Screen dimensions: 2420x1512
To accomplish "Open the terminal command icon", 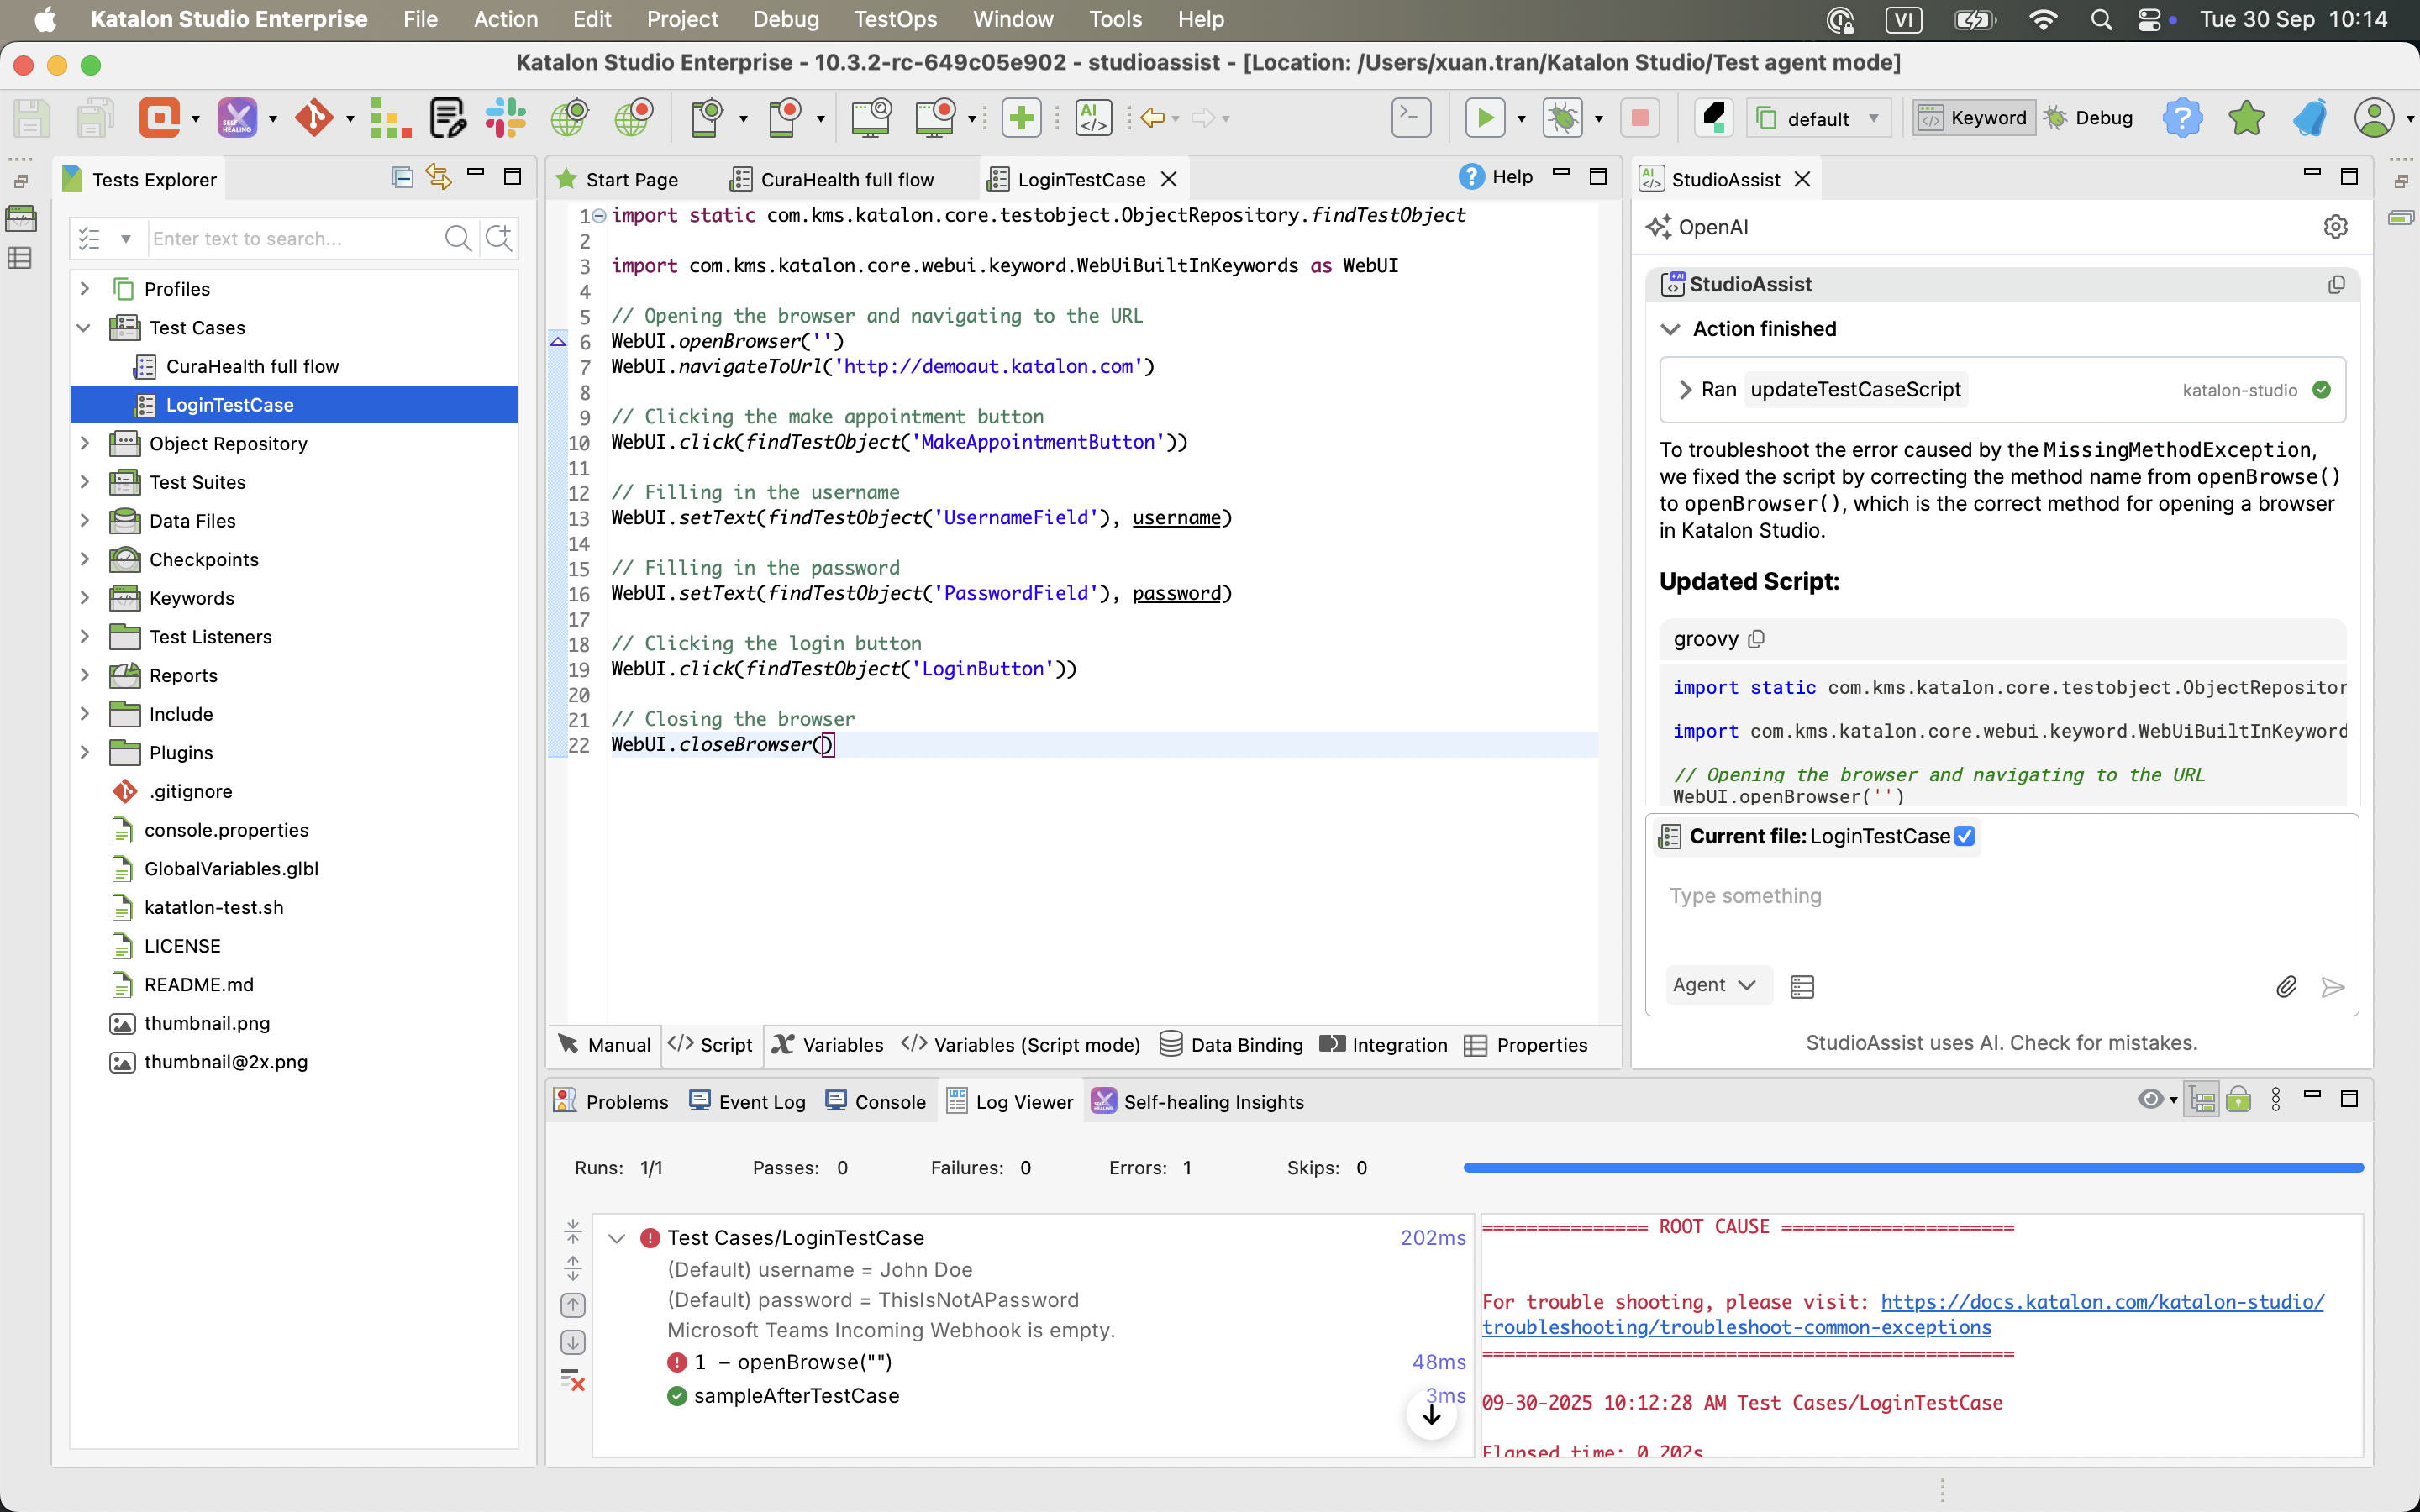I will 1411,118.
